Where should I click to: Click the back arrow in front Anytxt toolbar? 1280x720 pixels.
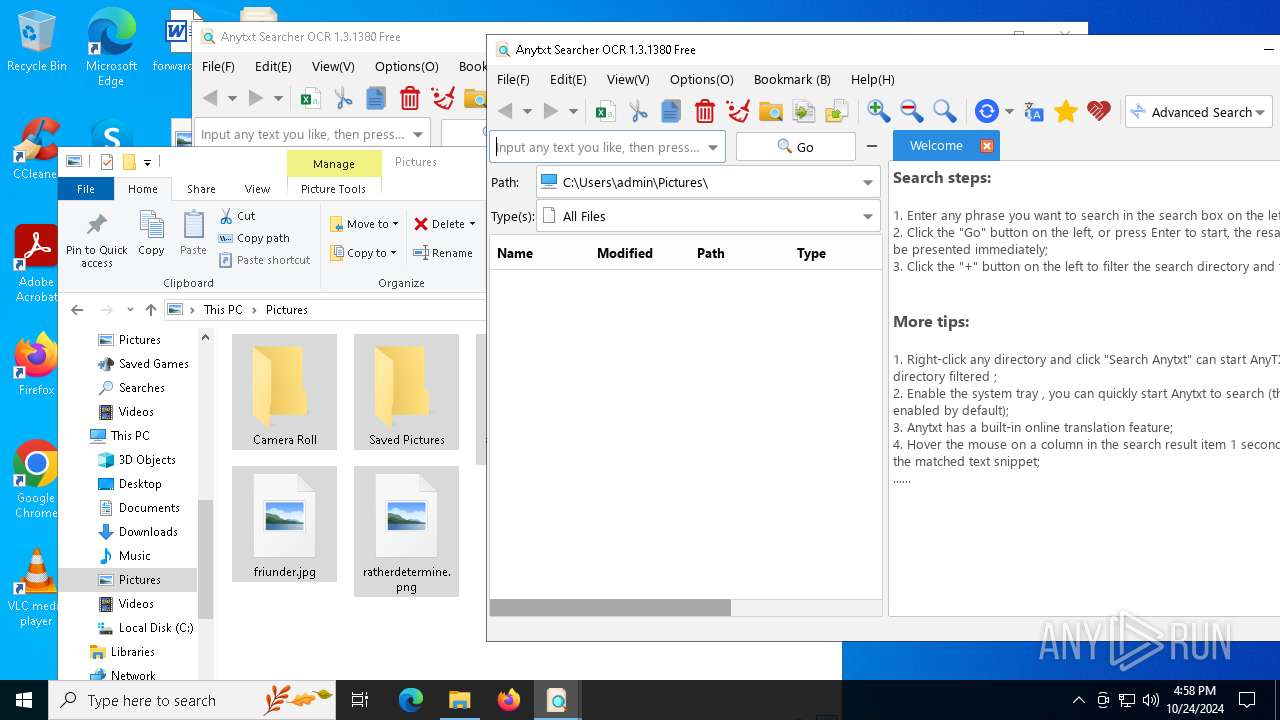pos(506,111)
